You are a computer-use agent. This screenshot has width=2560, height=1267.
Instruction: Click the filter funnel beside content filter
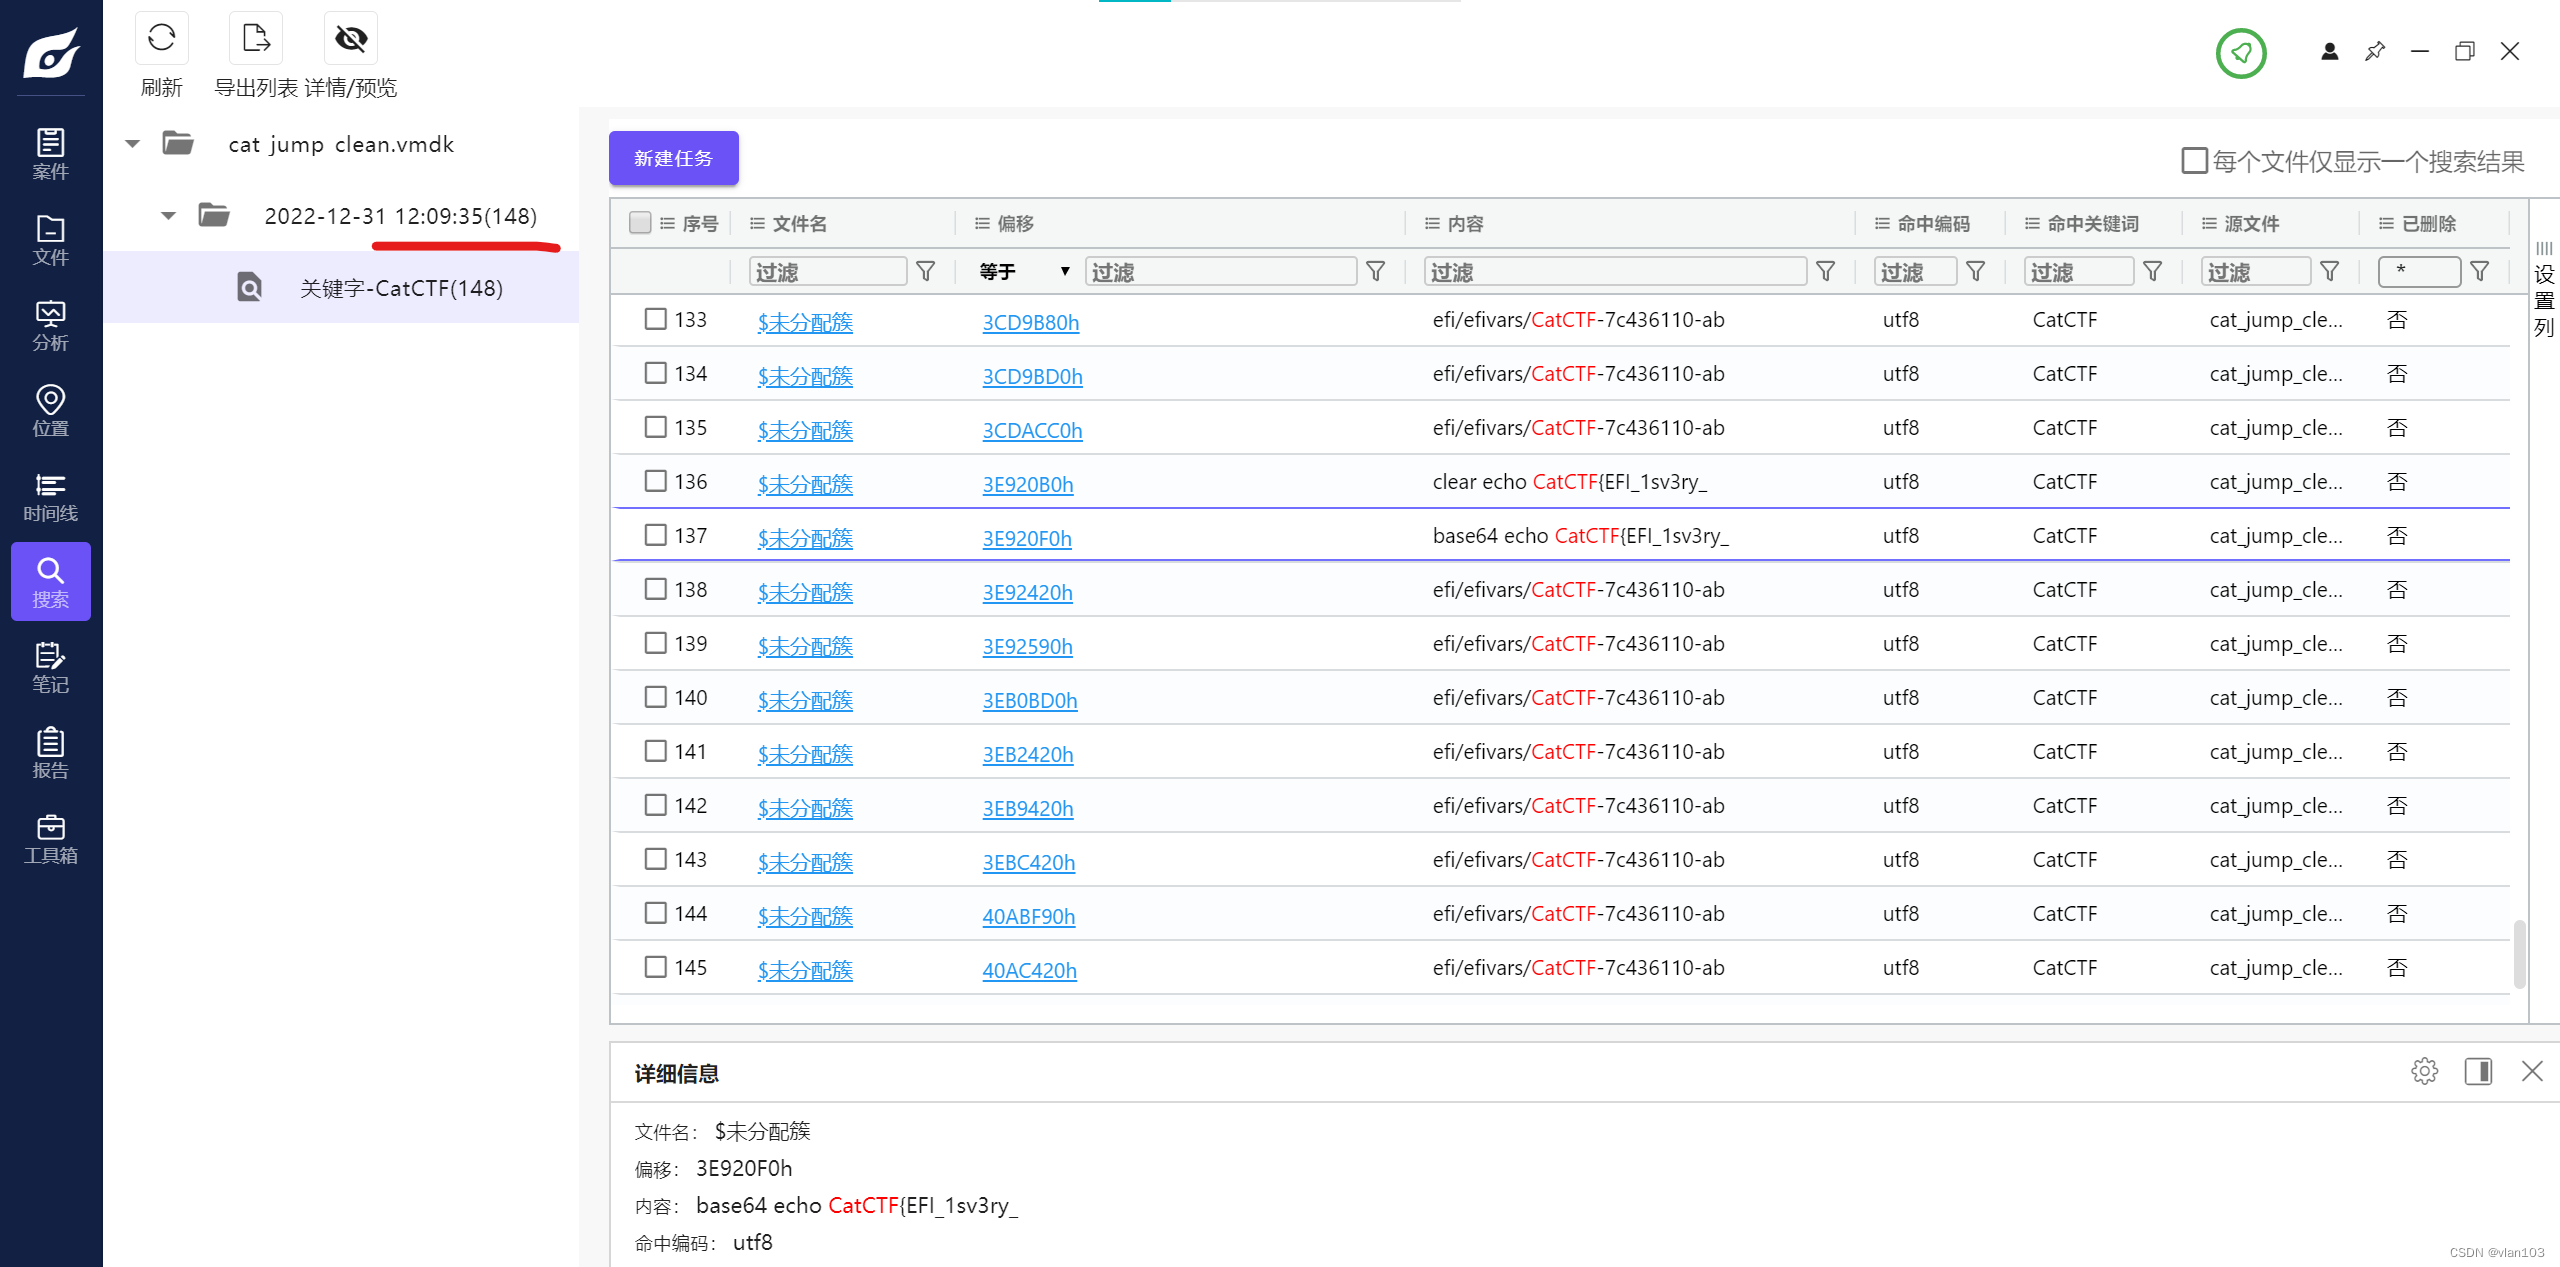tap(1825, 272)
